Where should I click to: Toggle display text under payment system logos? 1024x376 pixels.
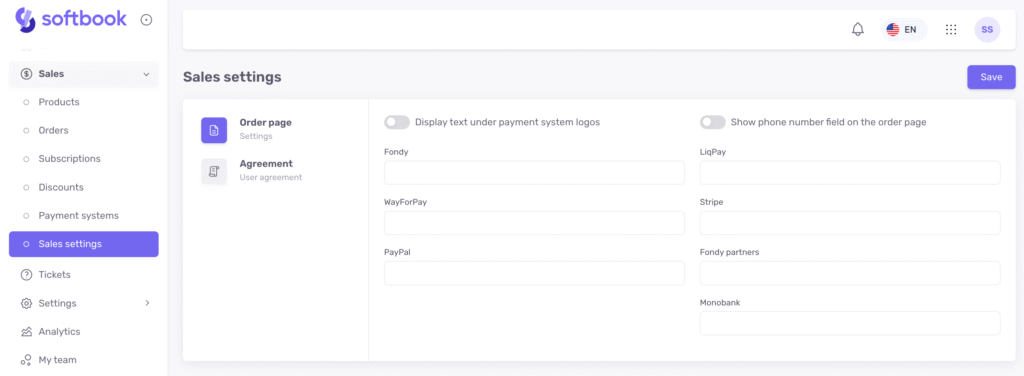click(x=396, y=122)
